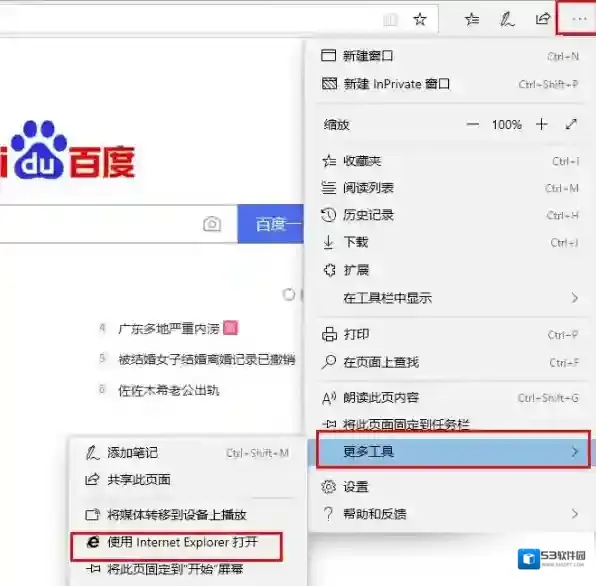596x586 pixels.
Task: Open the 广东多地严重内涝 news link
Action: 169,328
